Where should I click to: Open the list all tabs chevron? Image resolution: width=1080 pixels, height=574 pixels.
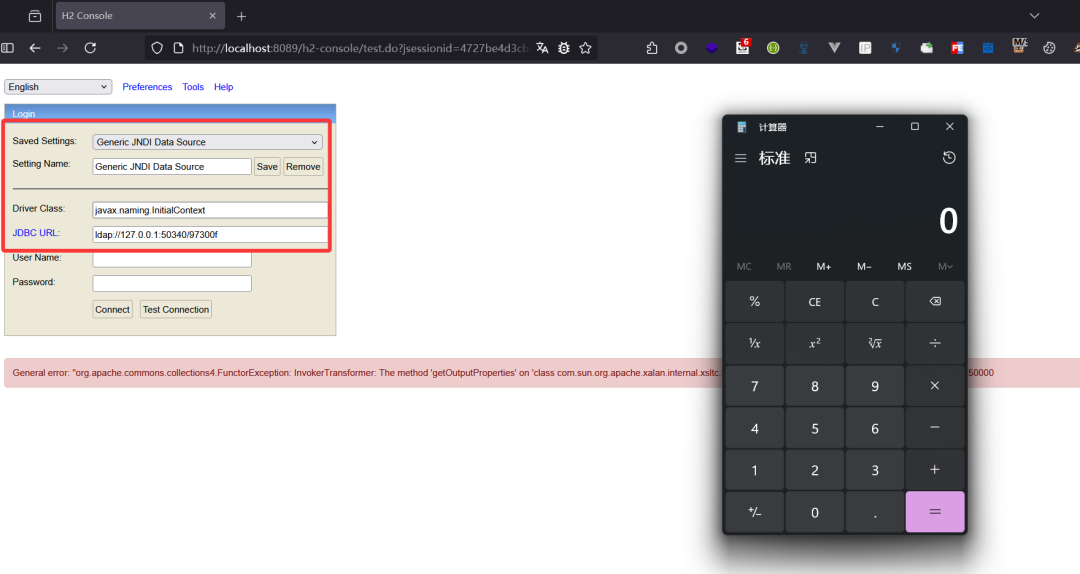coord(1034,16)
